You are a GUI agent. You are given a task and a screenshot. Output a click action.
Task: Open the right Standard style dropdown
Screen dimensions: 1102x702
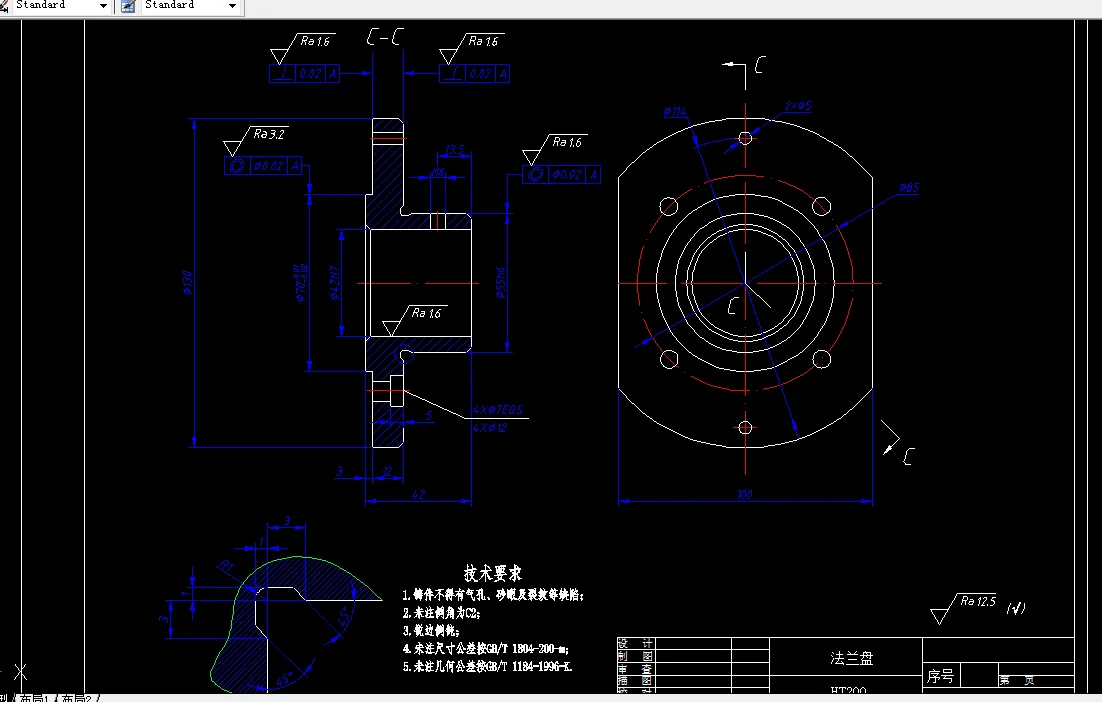pos(232,5)
